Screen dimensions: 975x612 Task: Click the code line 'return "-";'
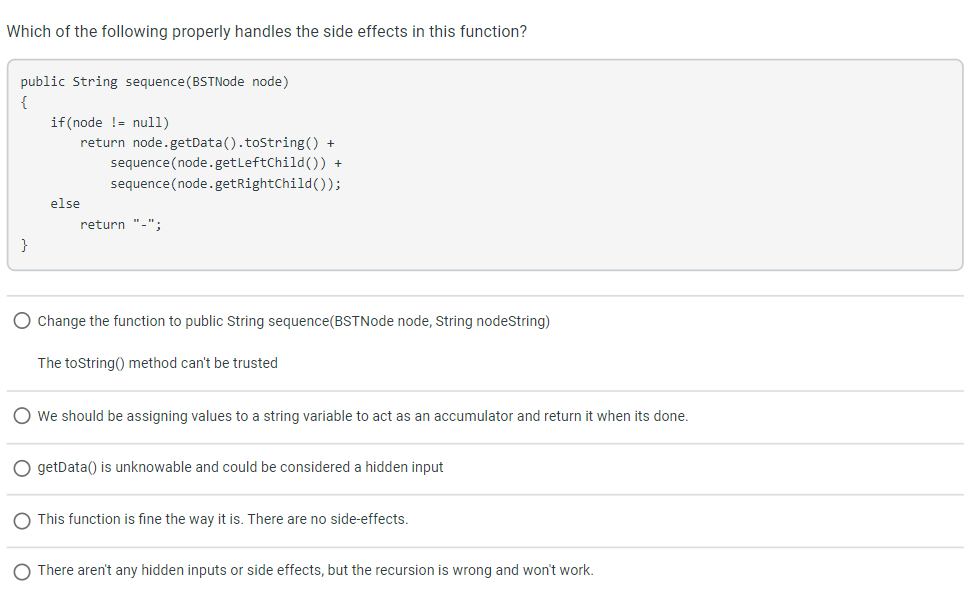click(119, 224)
